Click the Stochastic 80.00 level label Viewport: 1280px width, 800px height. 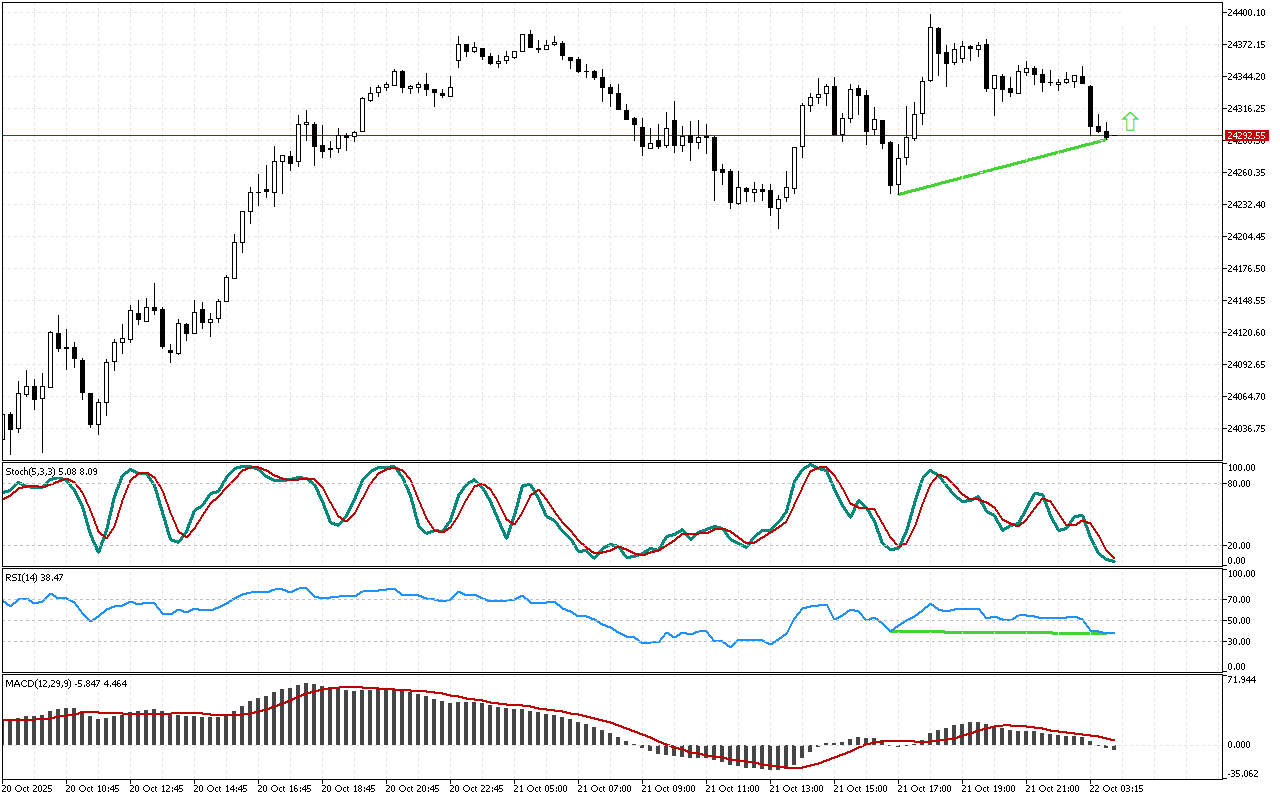pyautogui.click(x=1240, y=484)
